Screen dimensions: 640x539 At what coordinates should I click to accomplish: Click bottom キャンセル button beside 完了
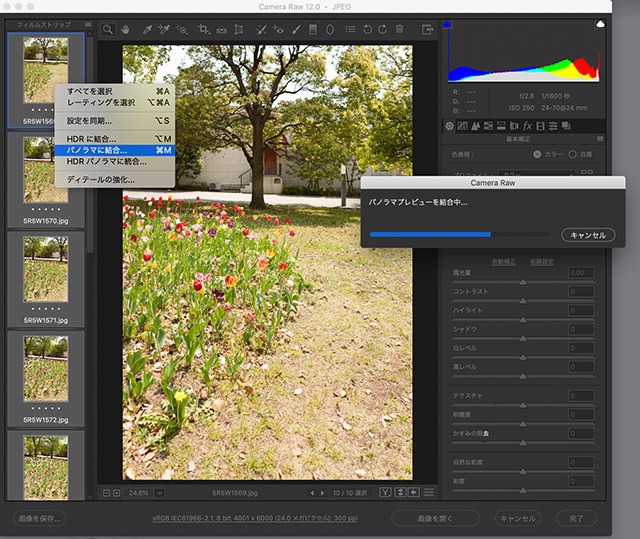[518, 519]
